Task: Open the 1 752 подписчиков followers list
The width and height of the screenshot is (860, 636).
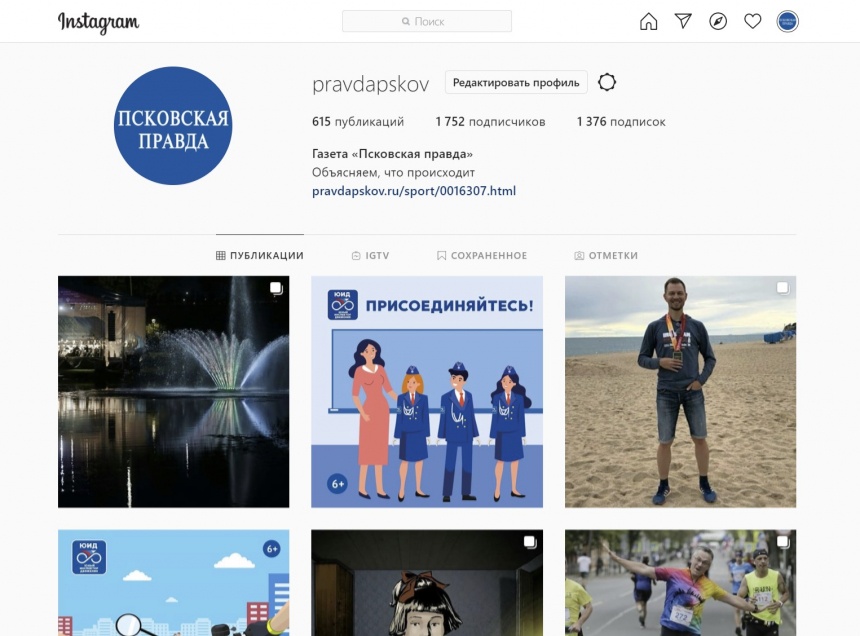Action: 490,122
